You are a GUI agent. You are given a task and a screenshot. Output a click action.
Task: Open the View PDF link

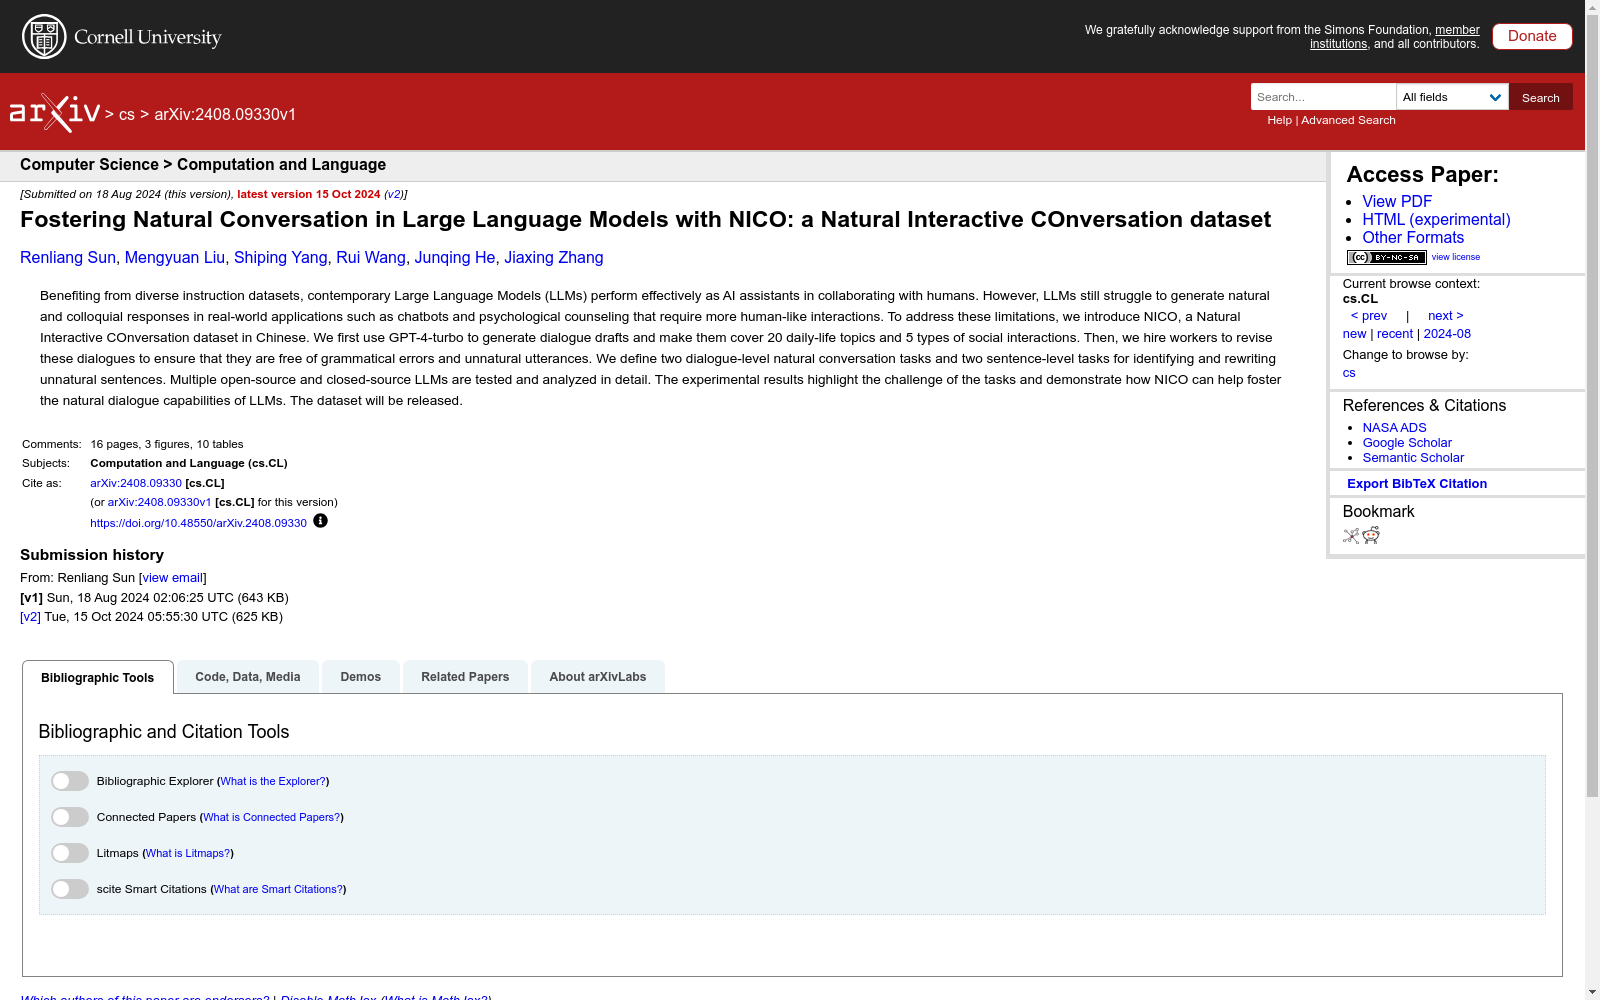[1397, 201]
